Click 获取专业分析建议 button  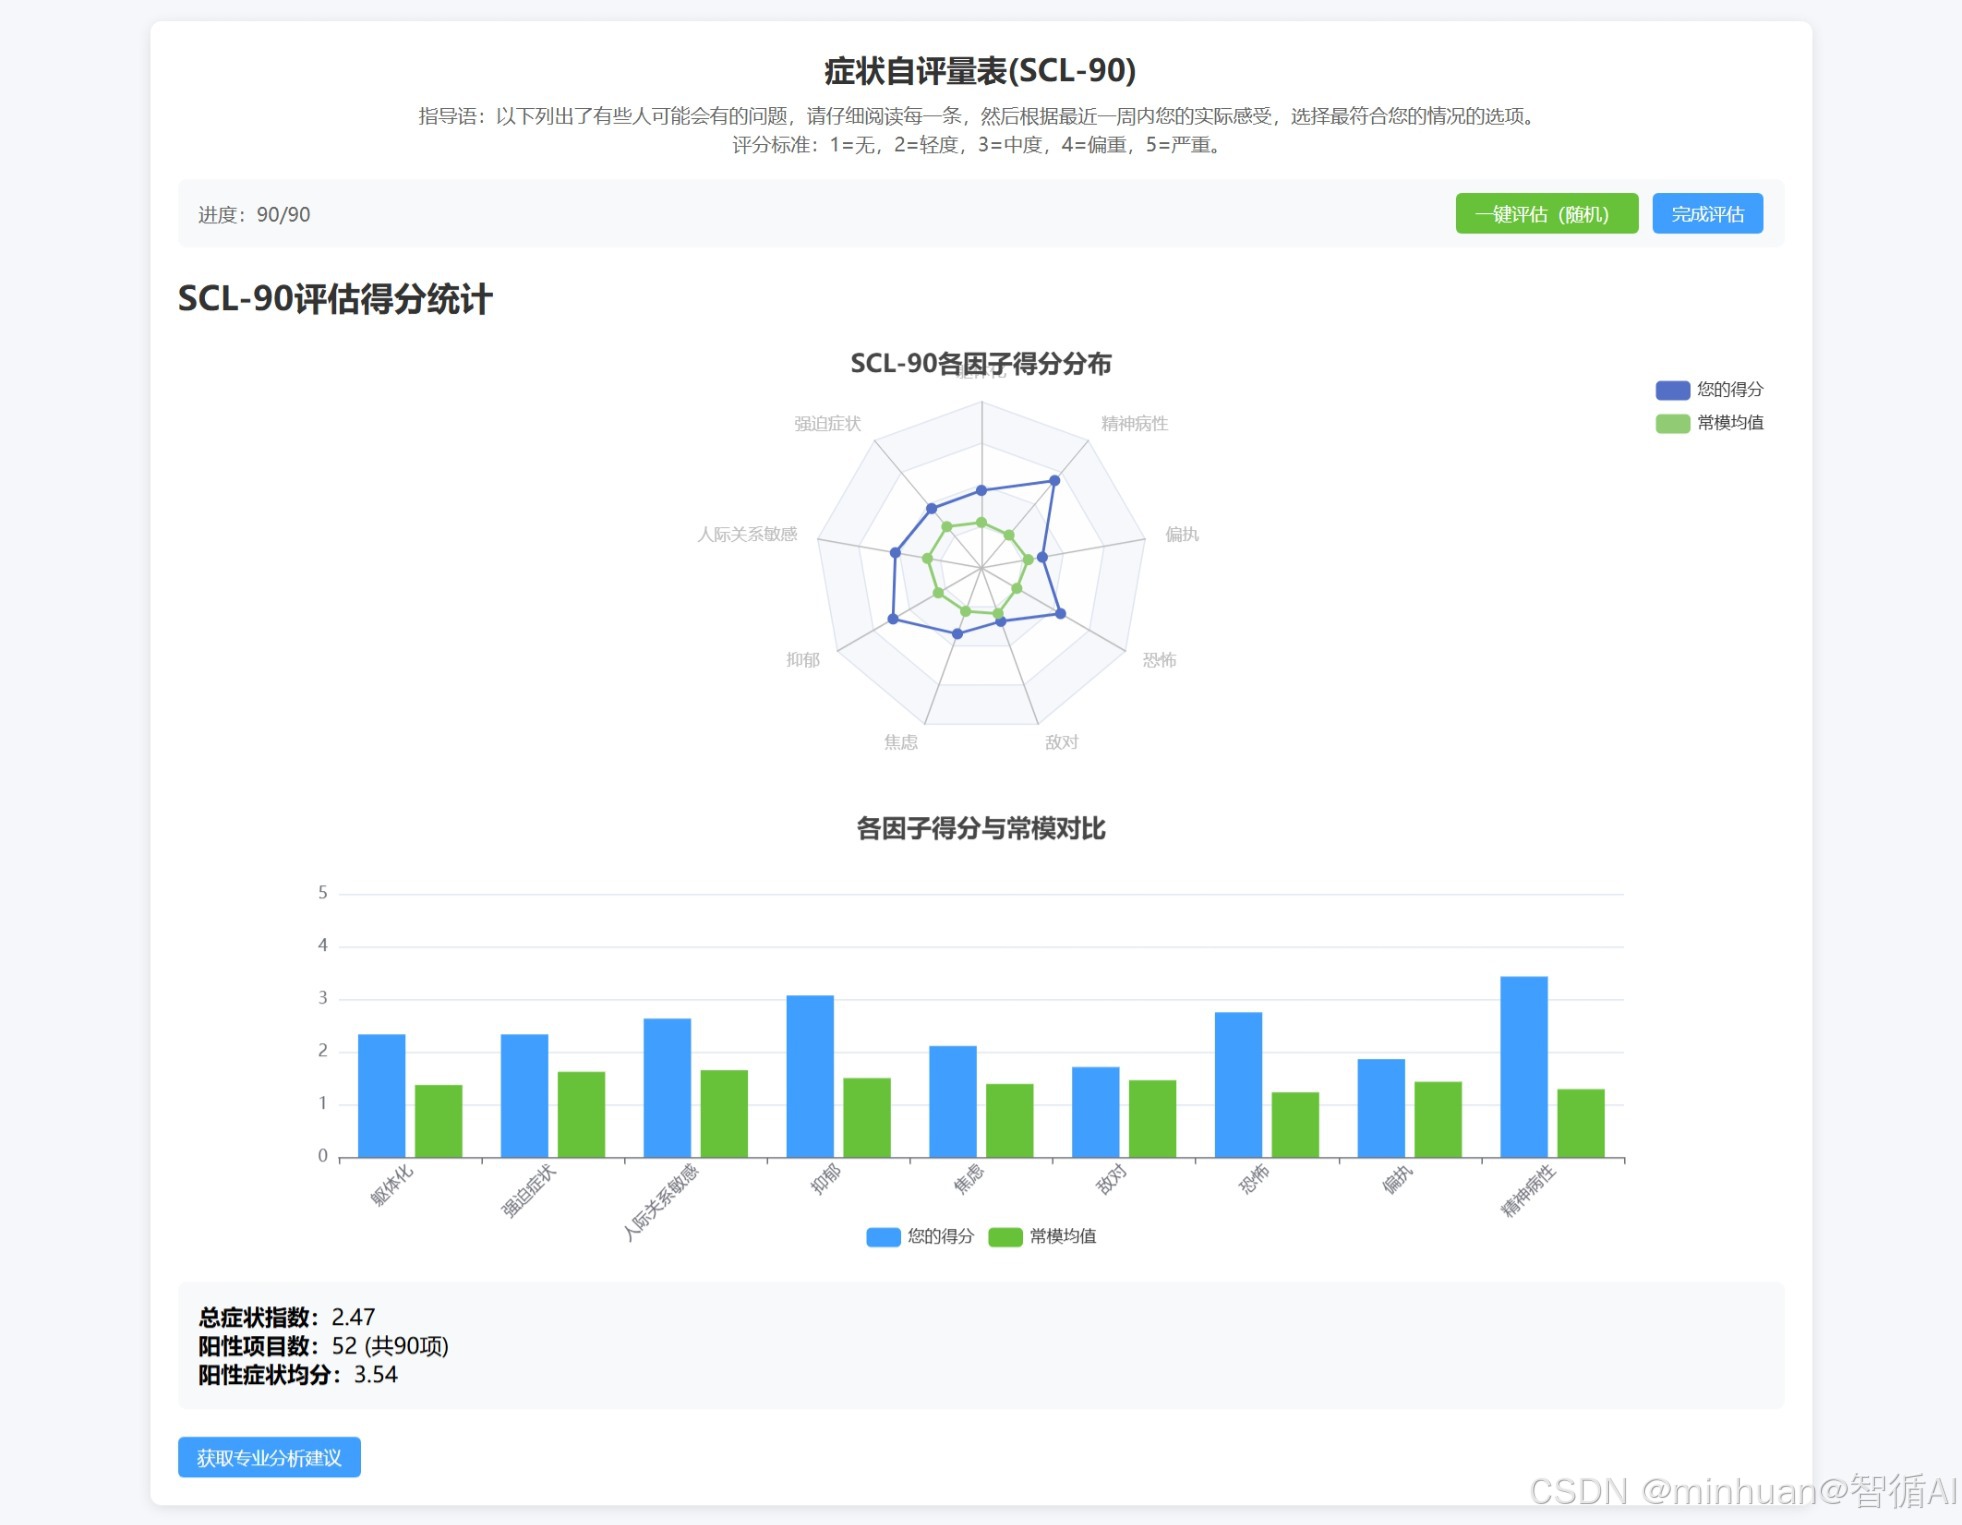coord(269,1457)
